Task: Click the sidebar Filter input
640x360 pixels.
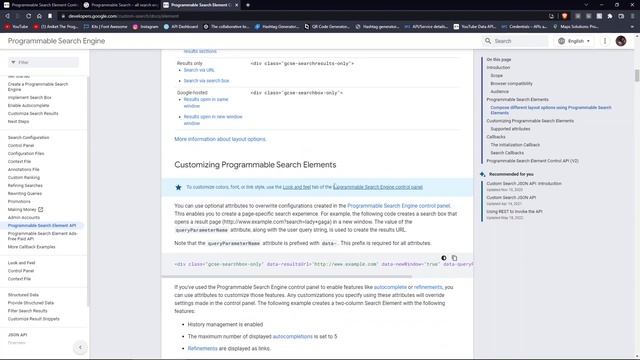Action: (43, 62)
